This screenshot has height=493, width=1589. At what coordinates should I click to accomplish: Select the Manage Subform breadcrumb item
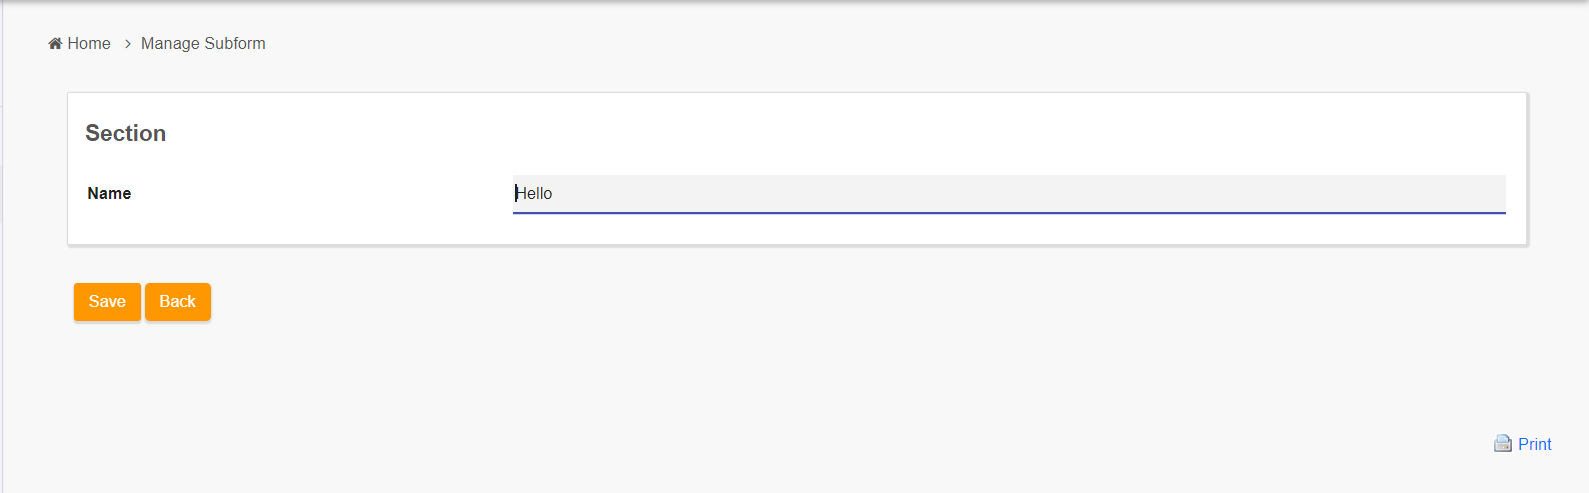203,44
